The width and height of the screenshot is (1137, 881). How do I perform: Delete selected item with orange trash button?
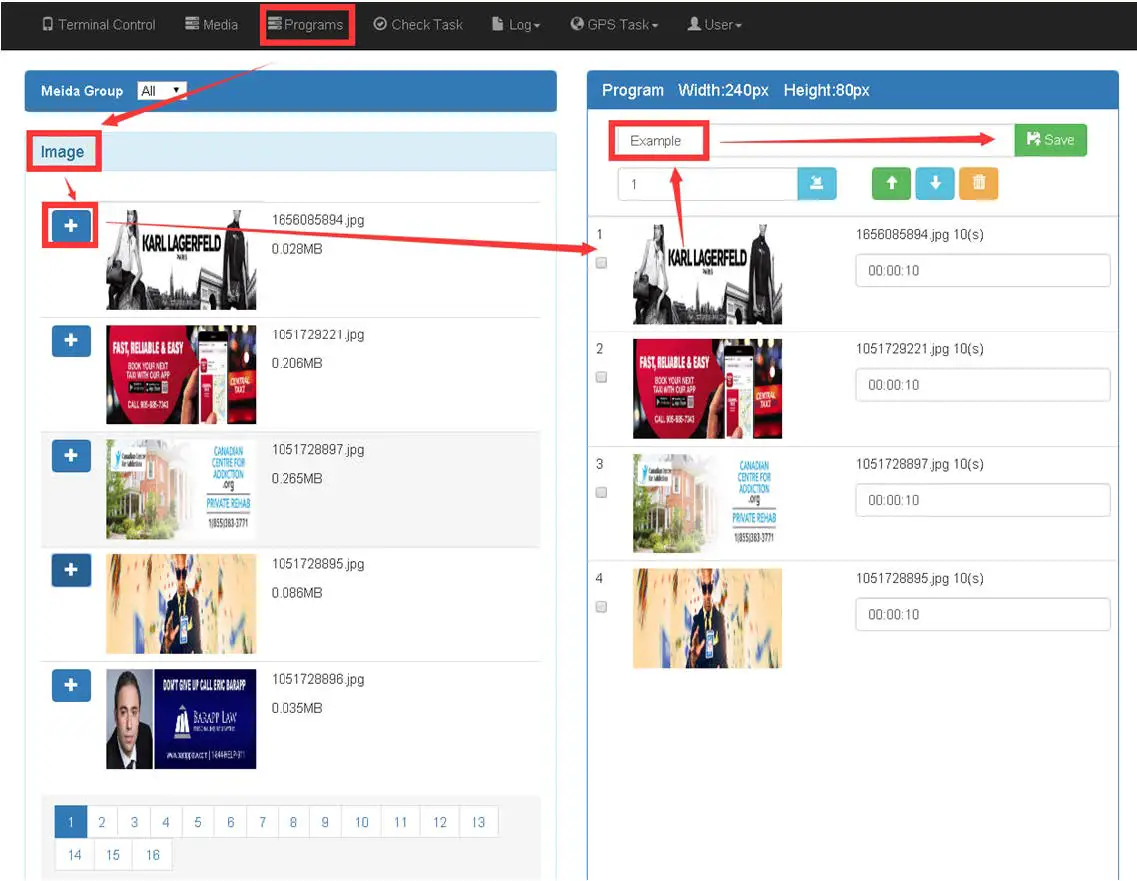(x=978, y=183)
